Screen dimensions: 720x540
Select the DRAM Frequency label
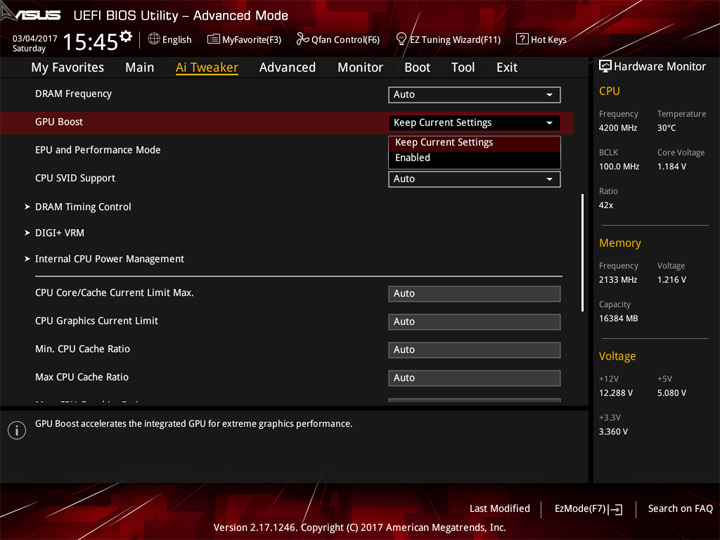73,94
